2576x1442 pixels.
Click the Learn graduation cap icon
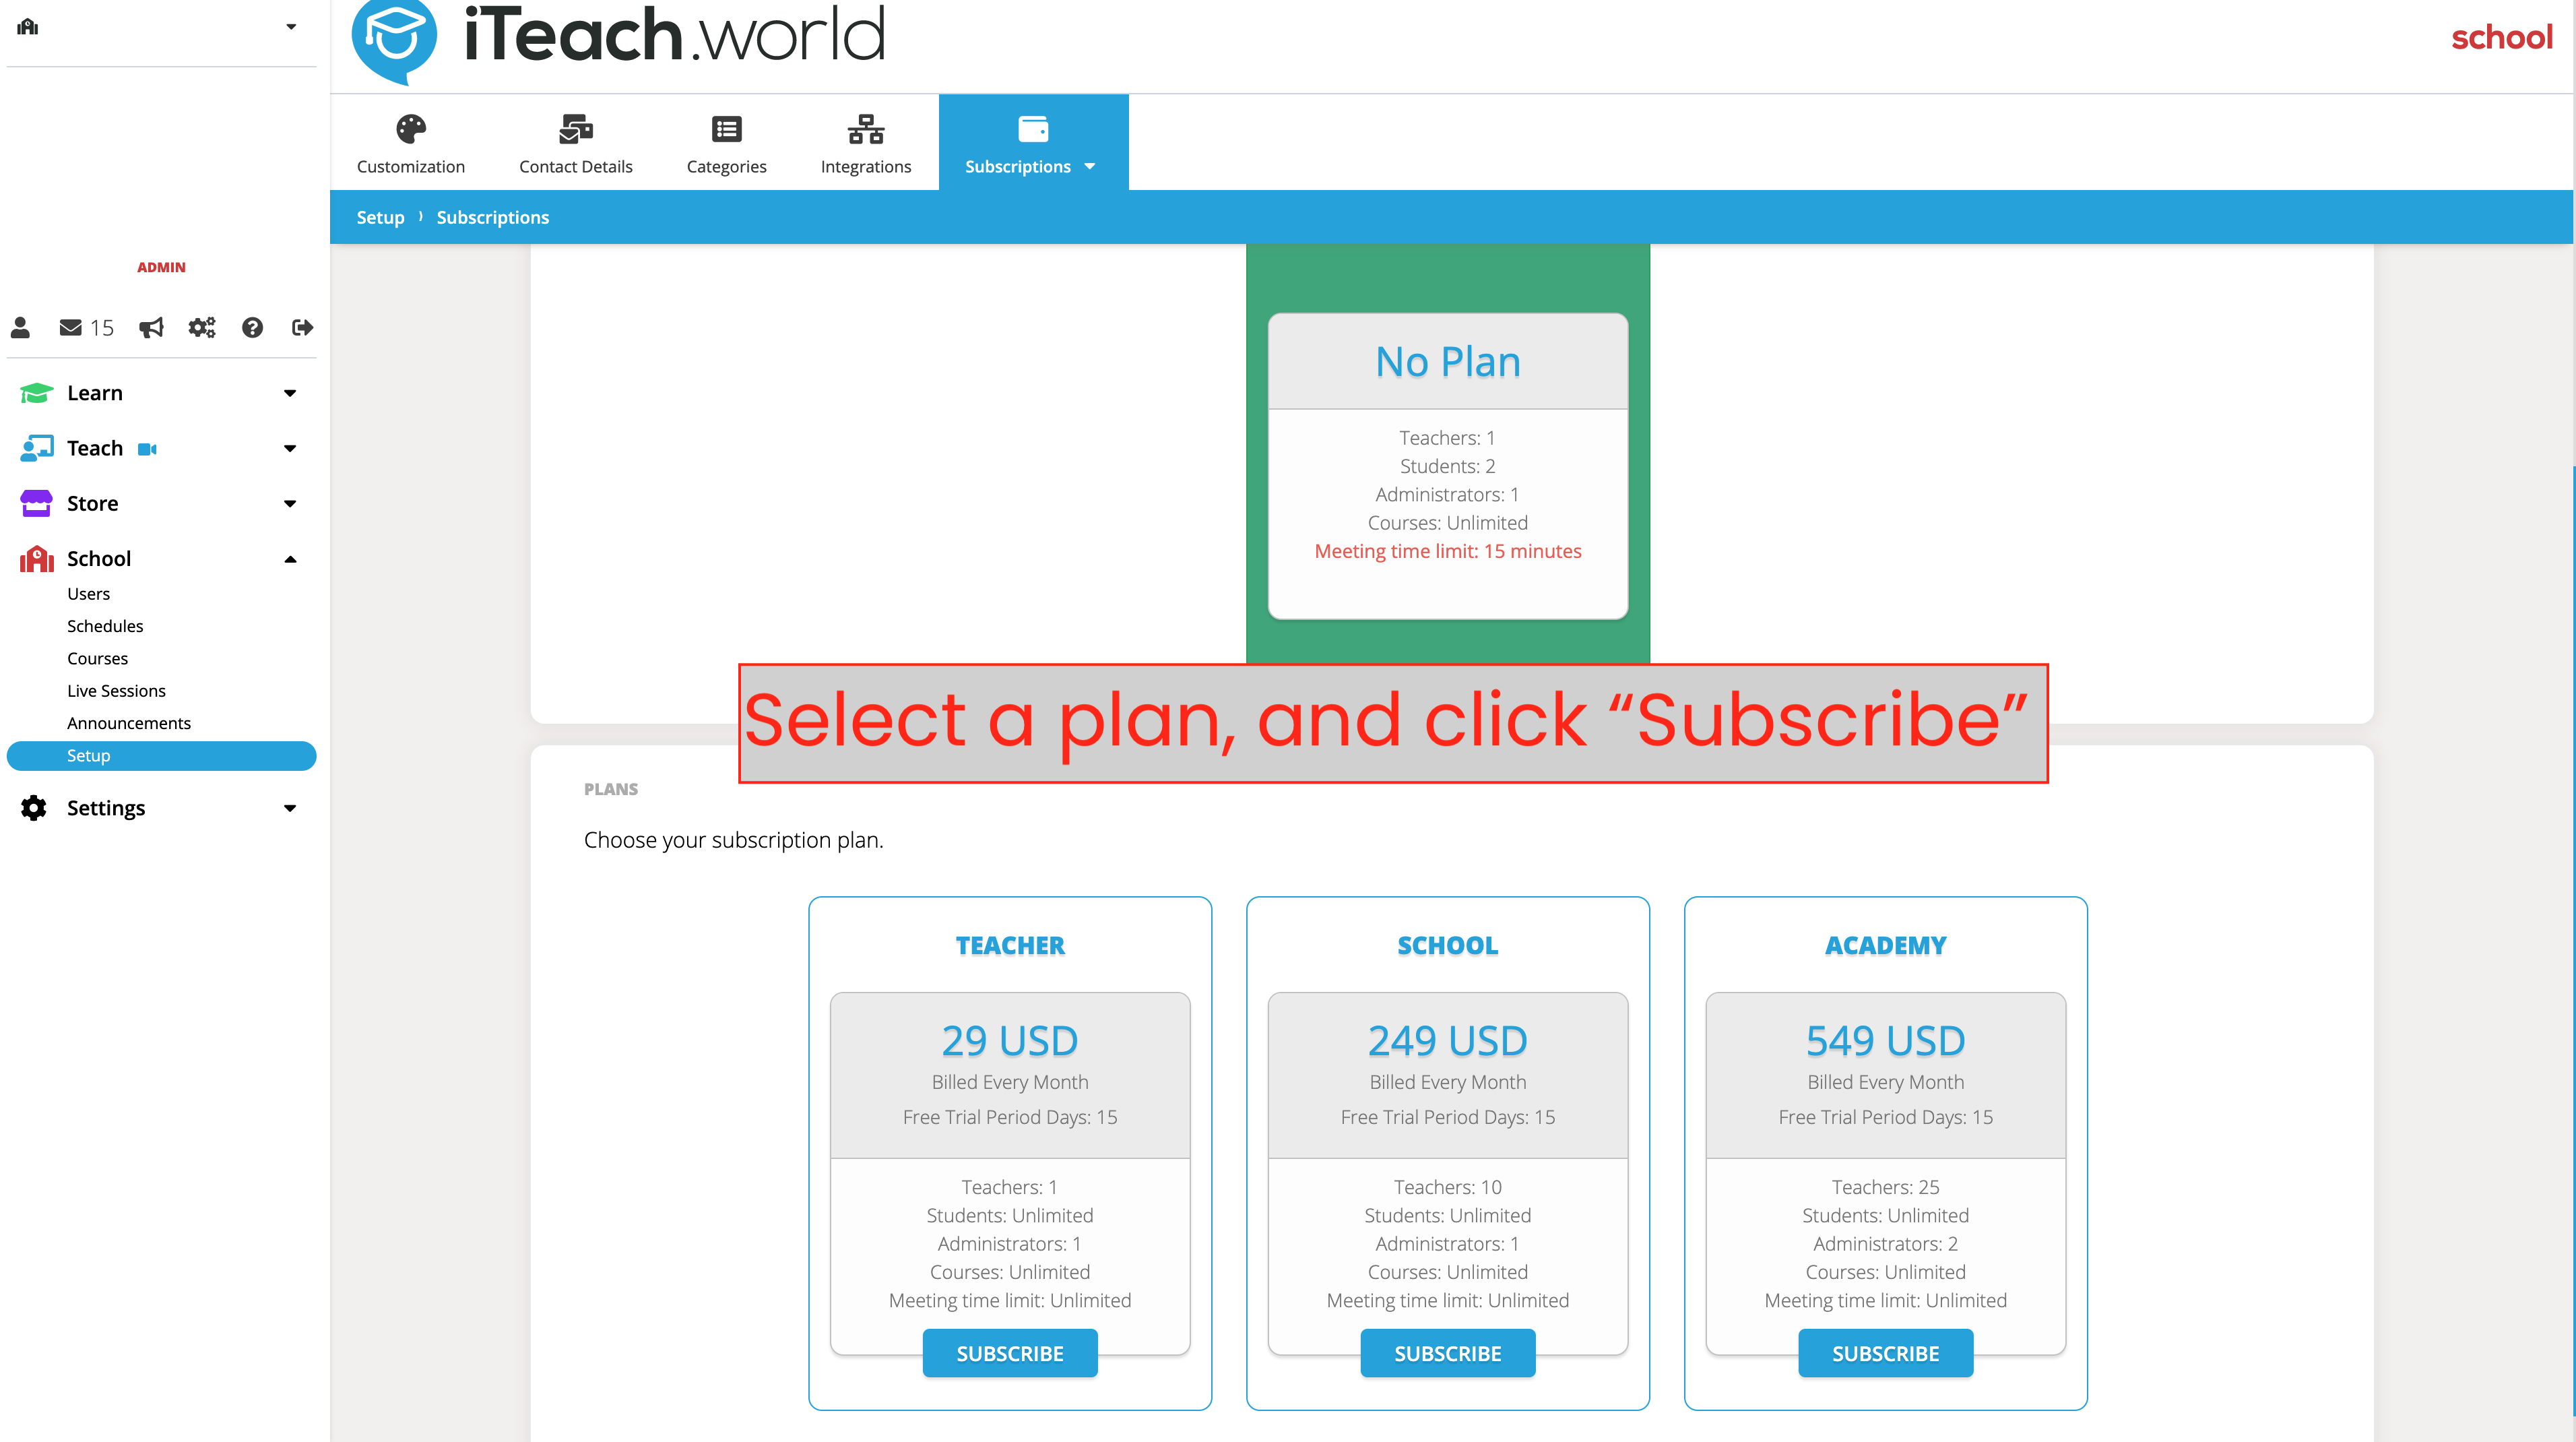pyautogui.click(x=36, y=393)
